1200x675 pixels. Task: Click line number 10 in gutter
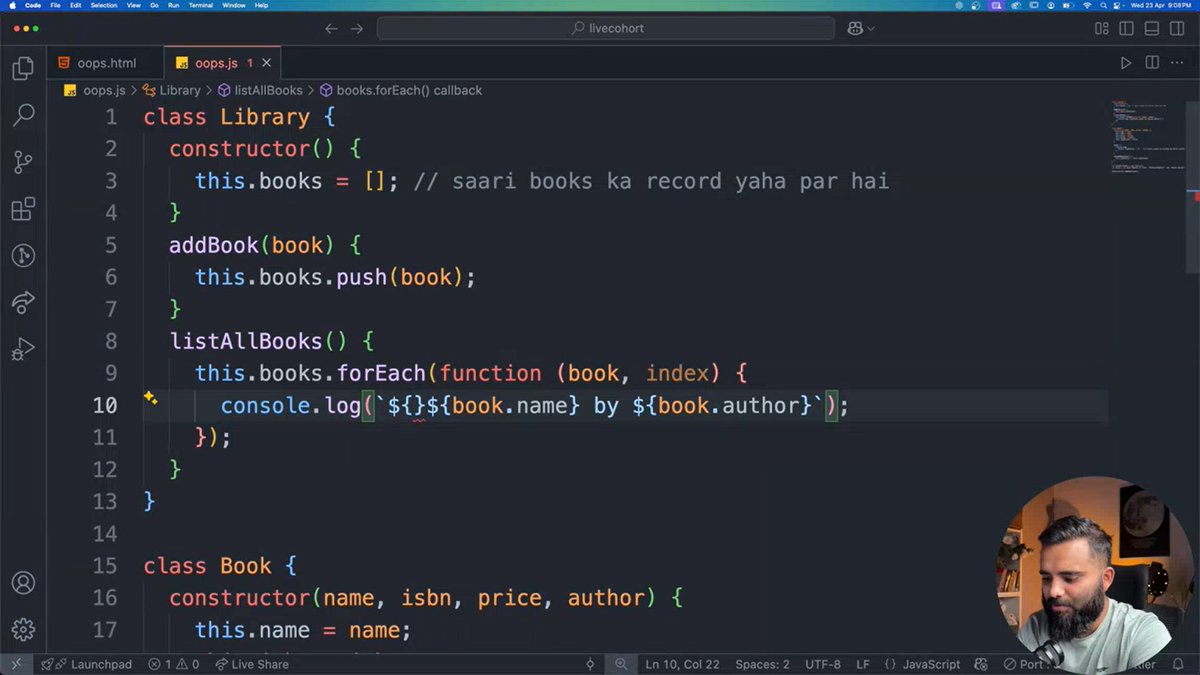[x=105, y=405]
